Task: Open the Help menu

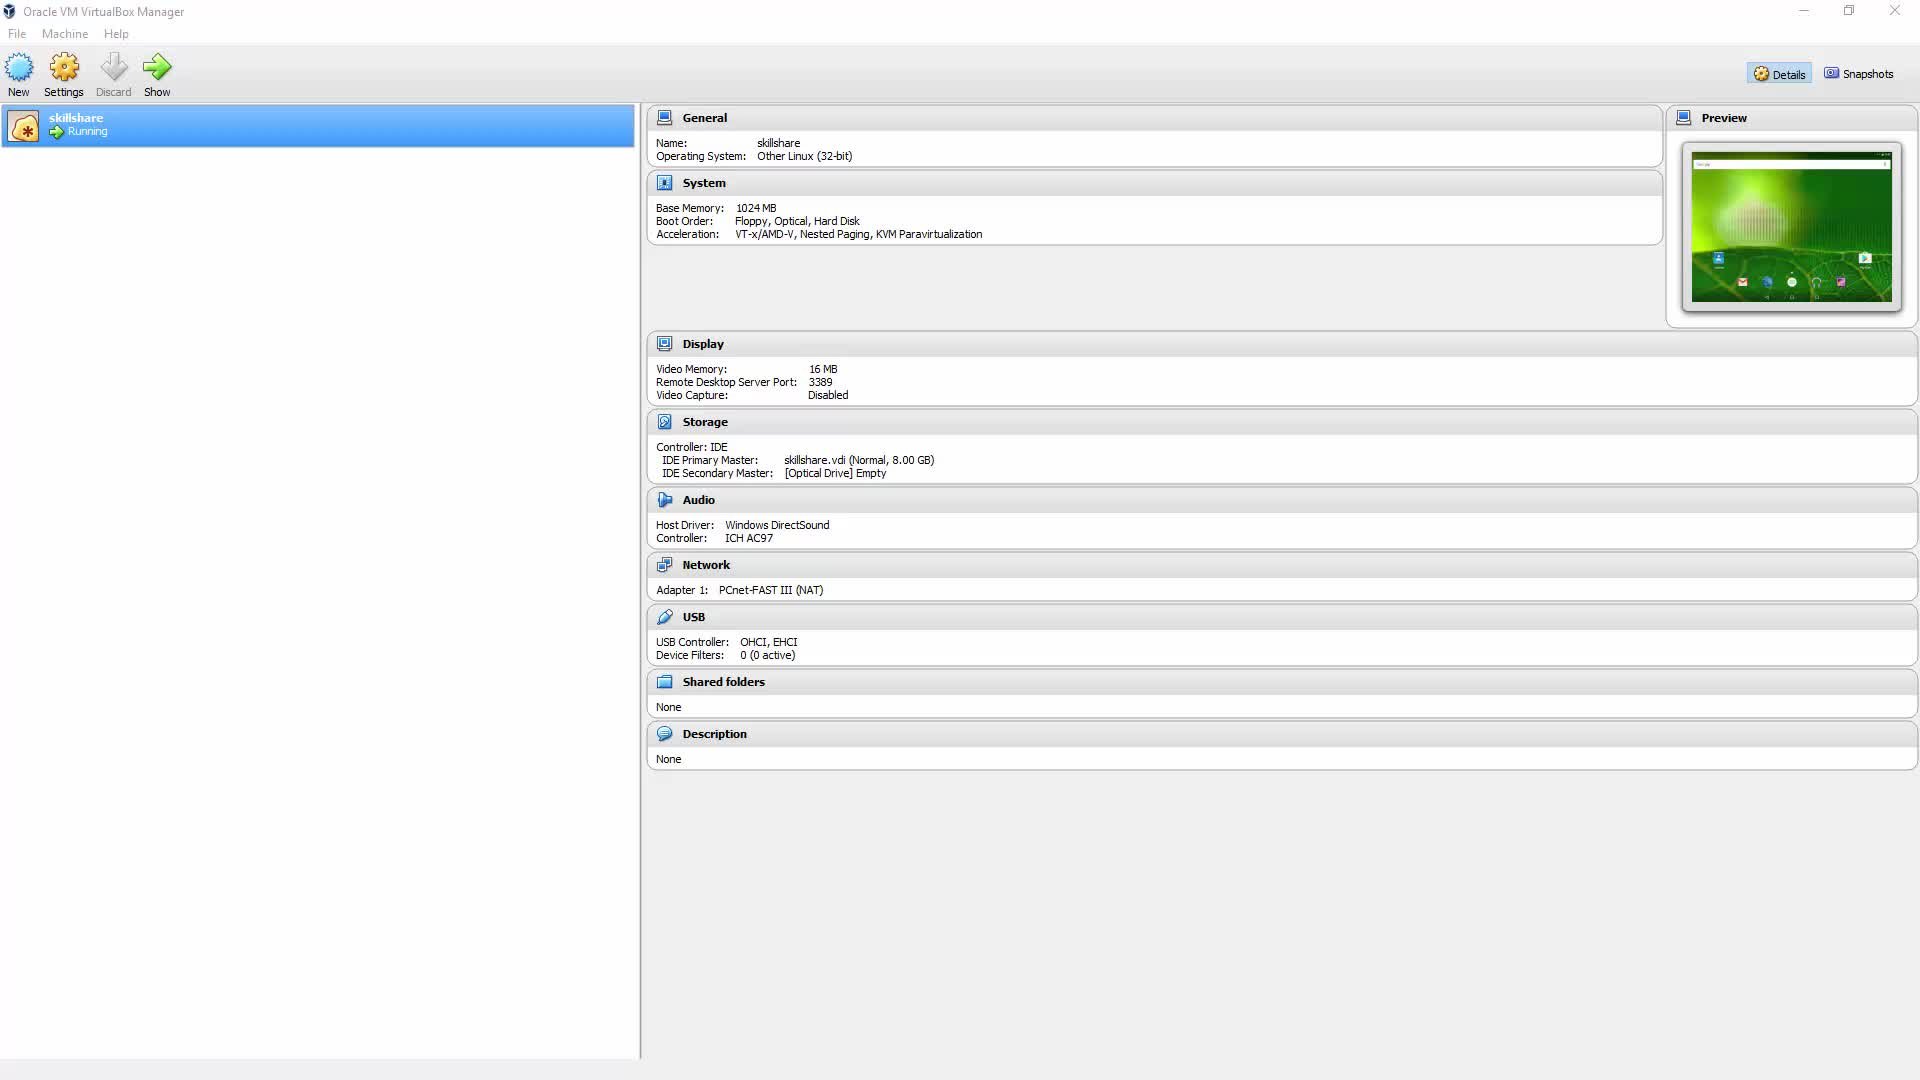Action: tap(116, 33)
